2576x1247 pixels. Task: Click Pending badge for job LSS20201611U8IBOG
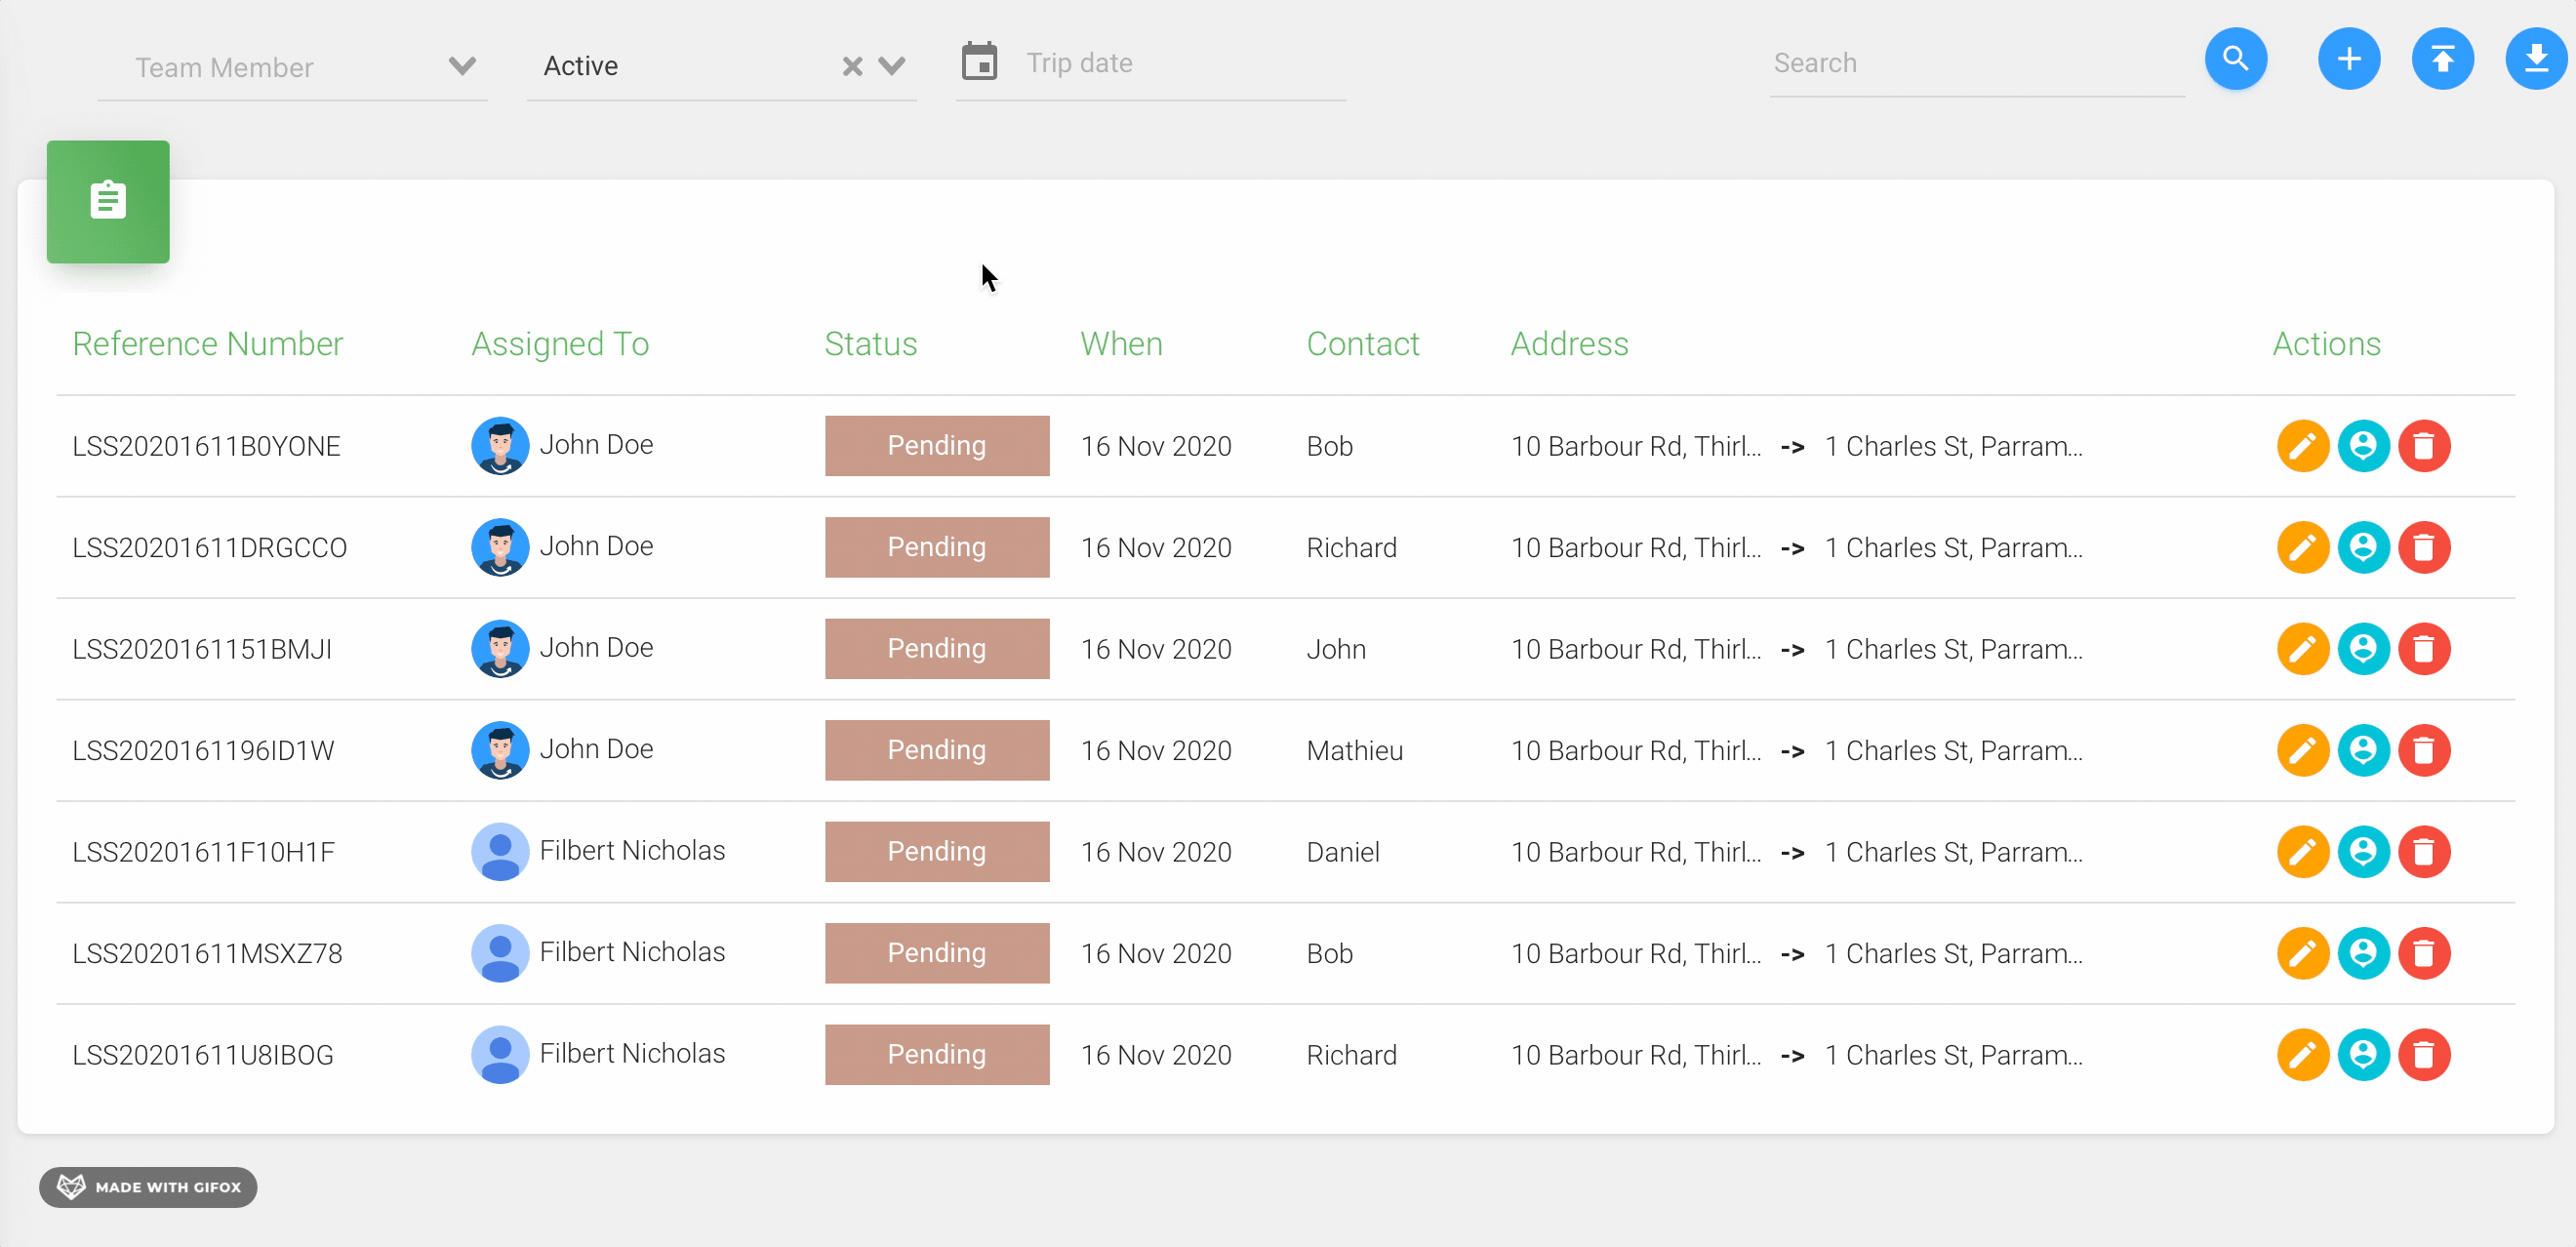937,1055
